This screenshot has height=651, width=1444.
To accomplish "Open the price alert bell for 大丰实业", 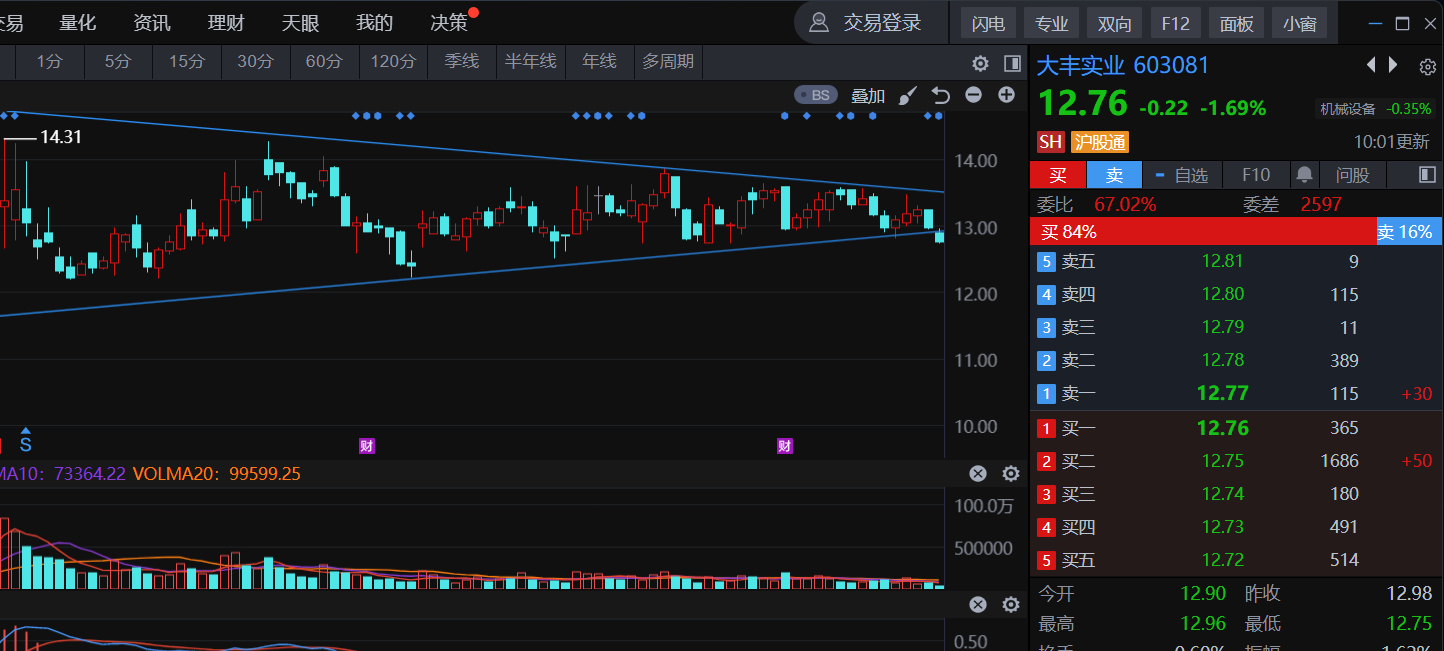I will tap(1304, 175).
